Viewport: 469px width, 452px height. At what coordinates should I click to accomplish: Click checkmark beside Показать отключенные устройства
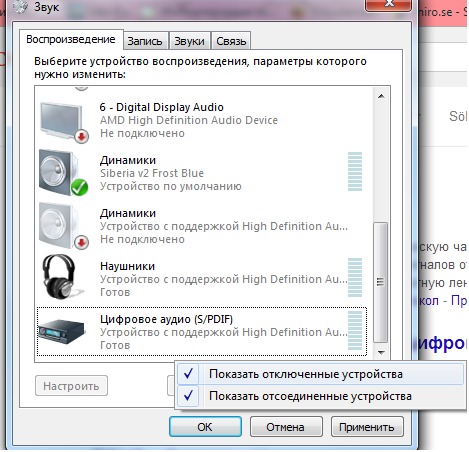188,374
